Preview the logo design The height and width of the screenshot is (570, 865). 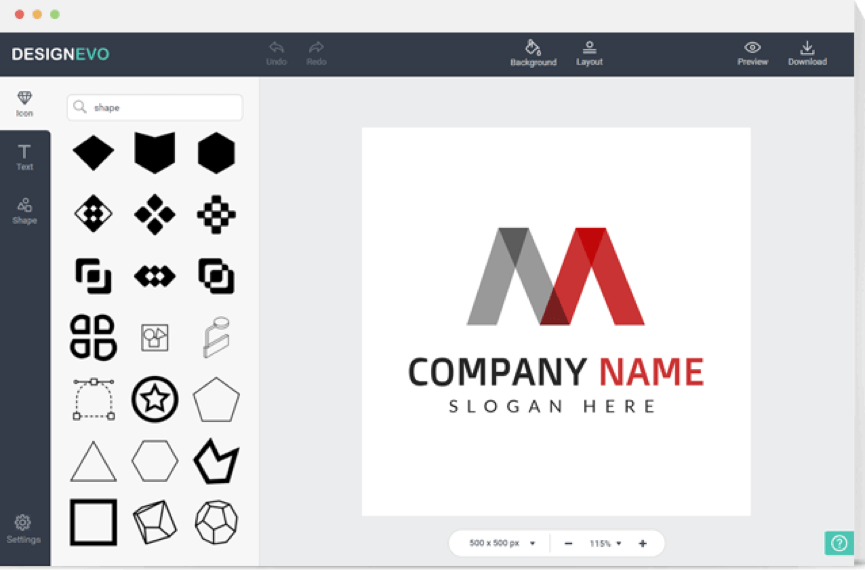pos(752,54)
